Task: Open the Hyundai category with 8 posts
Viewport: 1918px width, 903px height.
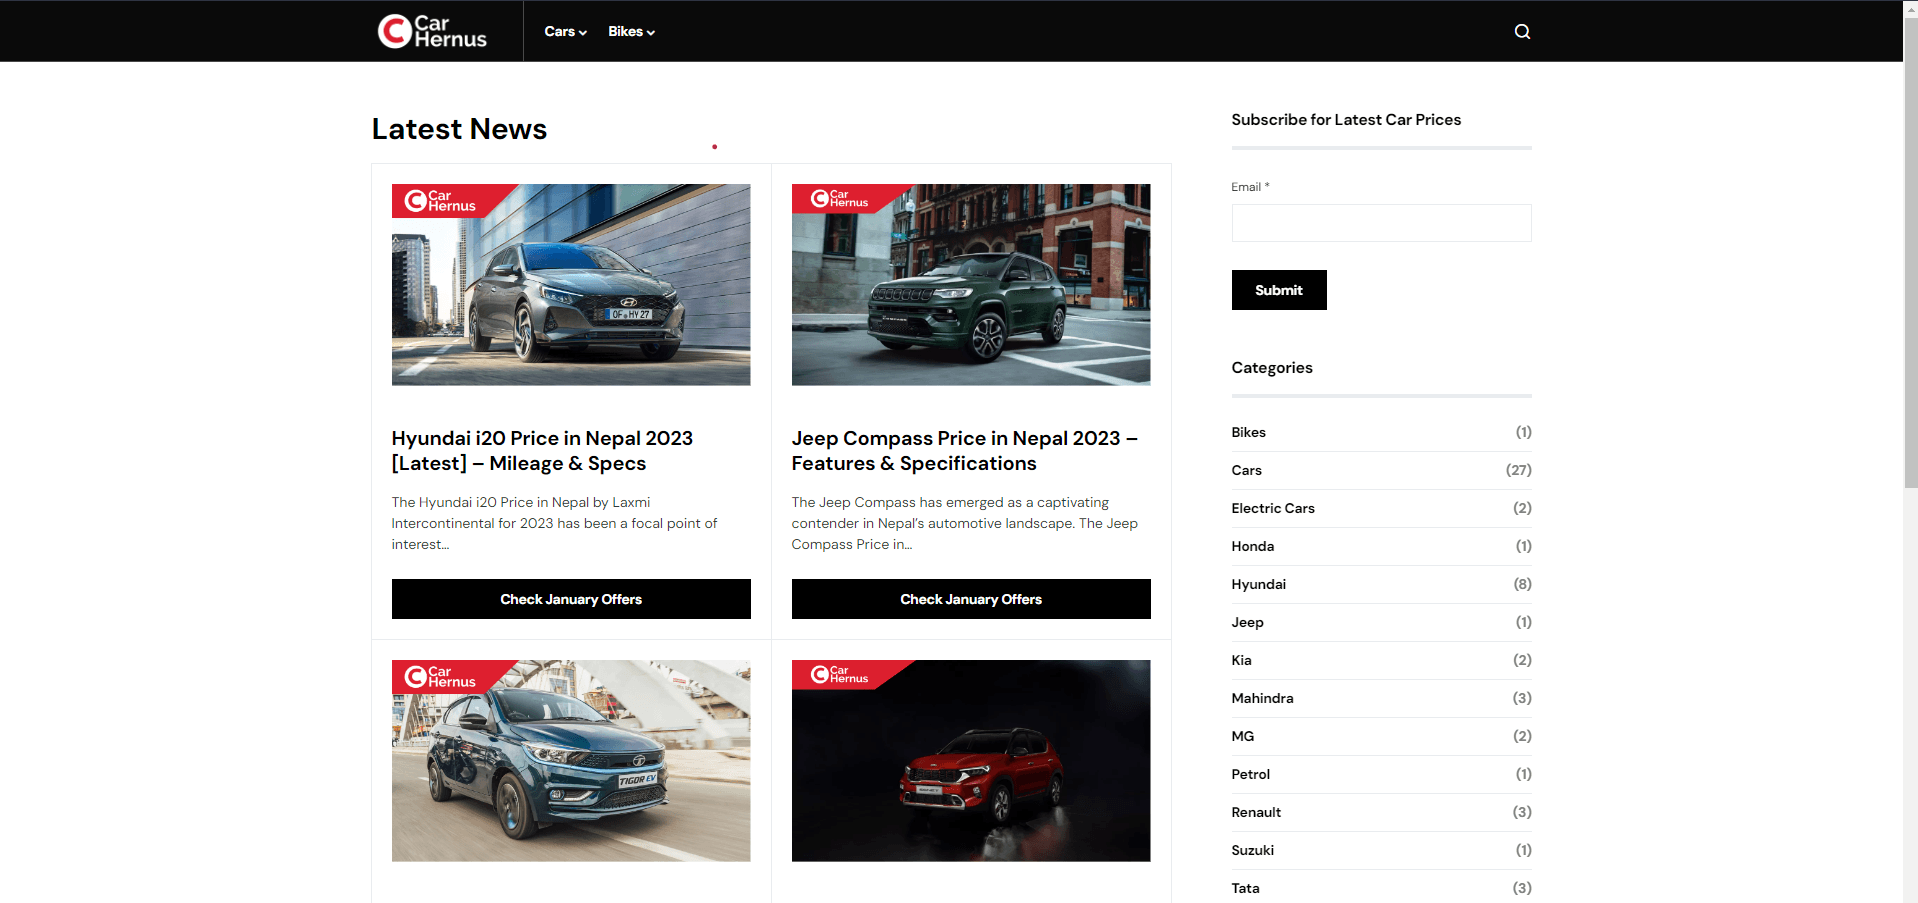Action: point(1258,584)
